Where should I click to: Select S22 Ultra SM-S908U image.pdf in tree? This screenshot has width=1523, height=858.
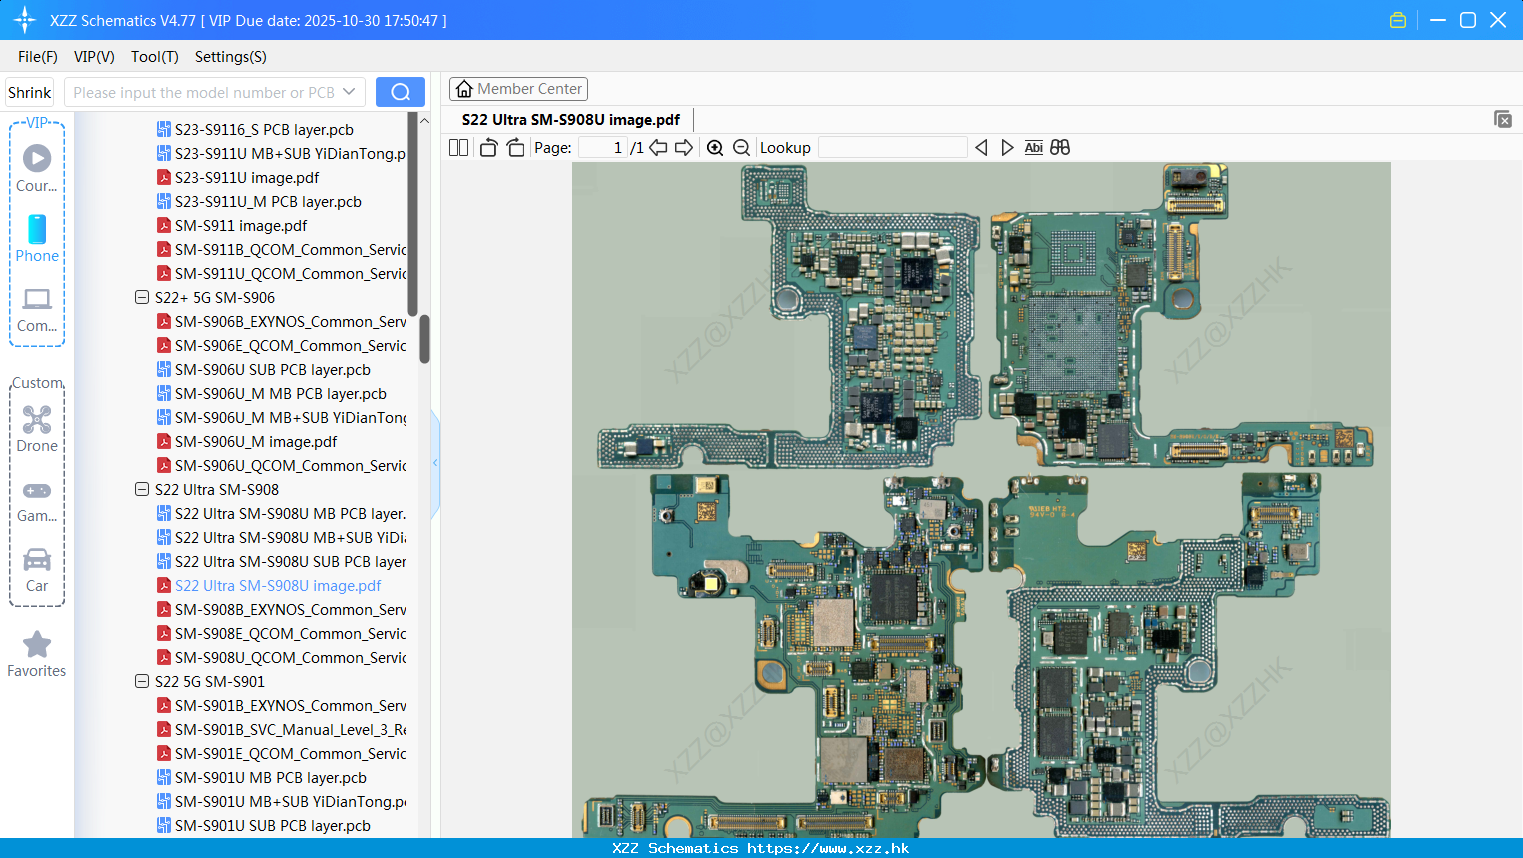[x=269, y=585]
